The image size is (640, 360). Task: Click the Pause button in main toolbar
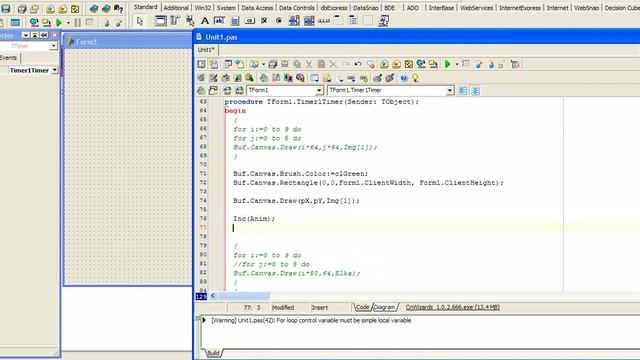(x=78, y=22)
